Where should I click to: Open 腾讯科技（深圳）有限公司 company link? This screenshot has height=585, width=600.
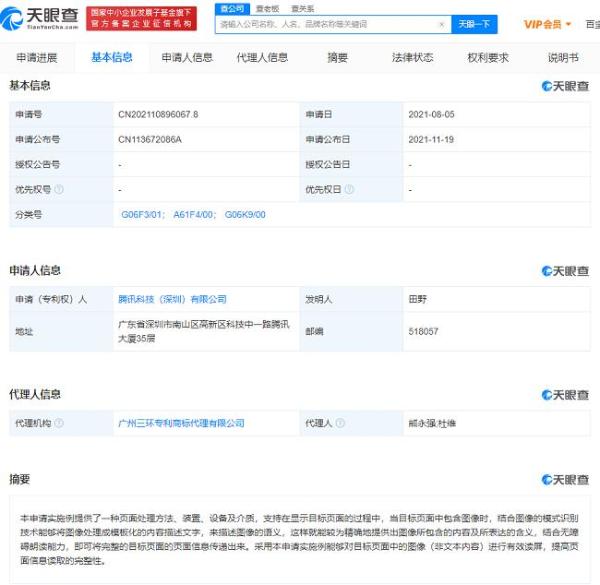[x=172, y=299]
